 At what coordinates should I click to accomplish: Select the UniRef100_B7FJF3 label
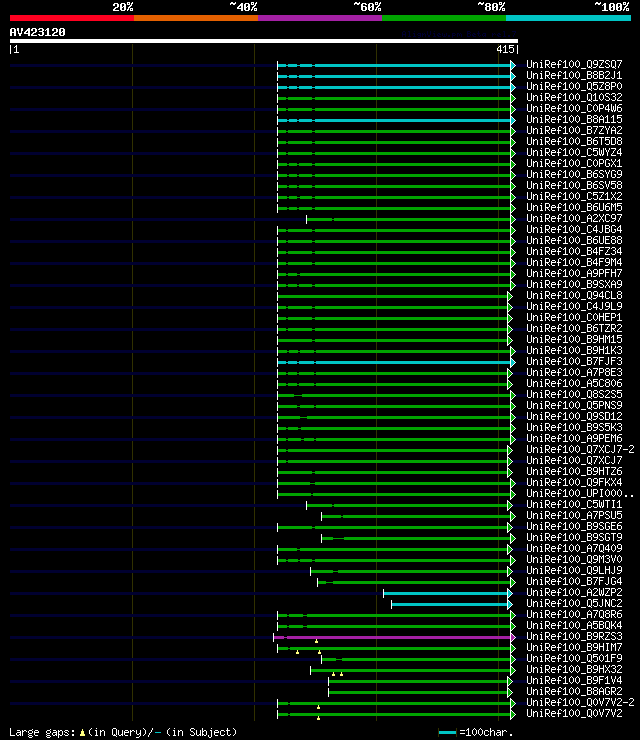click(574, 362)
